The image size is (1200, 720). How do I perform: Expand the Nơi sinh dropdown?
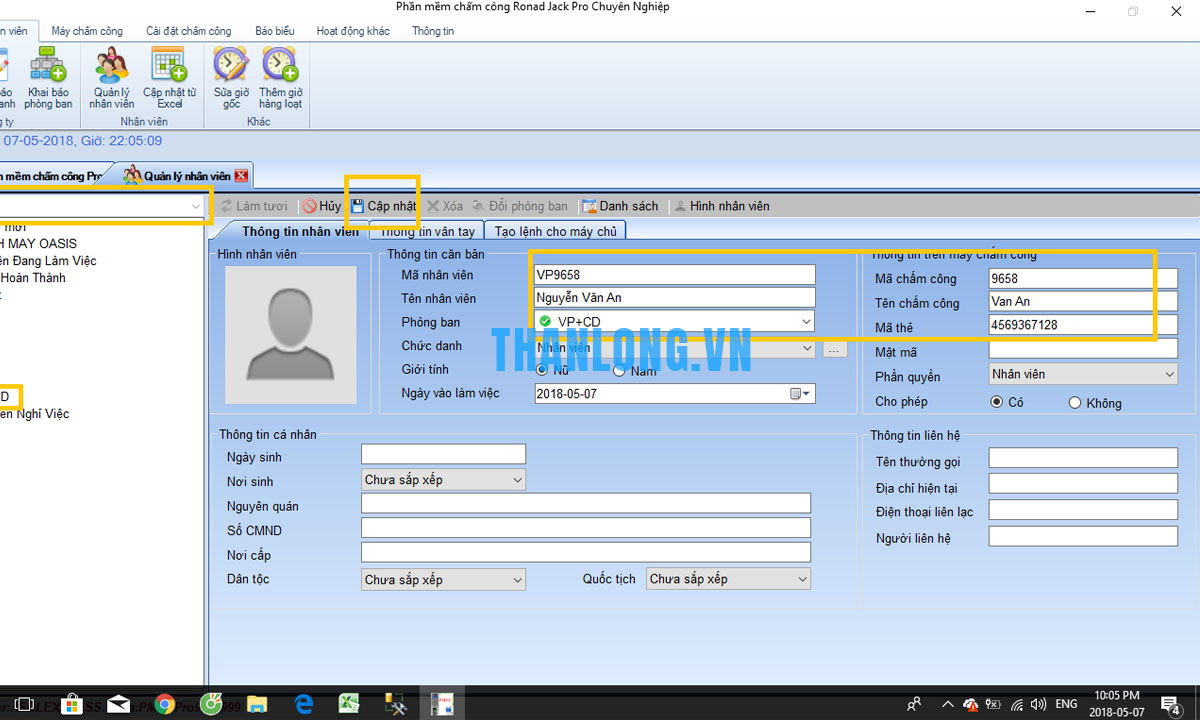(x=517, y=480)
